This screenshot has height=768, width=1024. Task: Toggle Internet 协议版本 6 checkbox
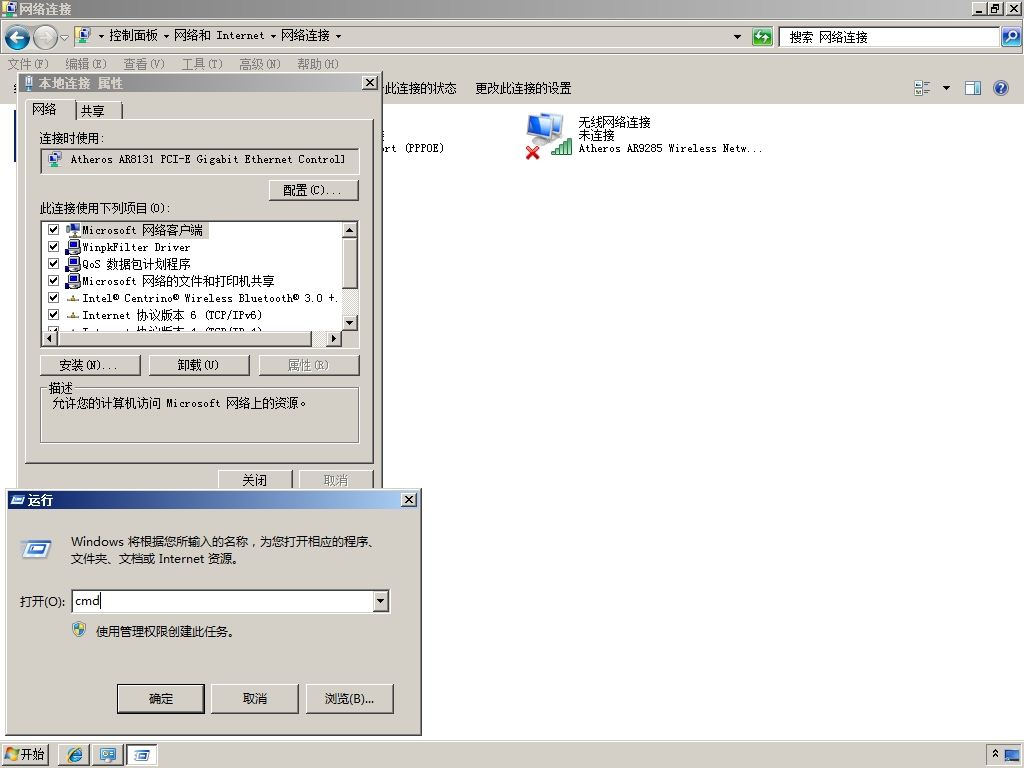click(x=54, y=315)
